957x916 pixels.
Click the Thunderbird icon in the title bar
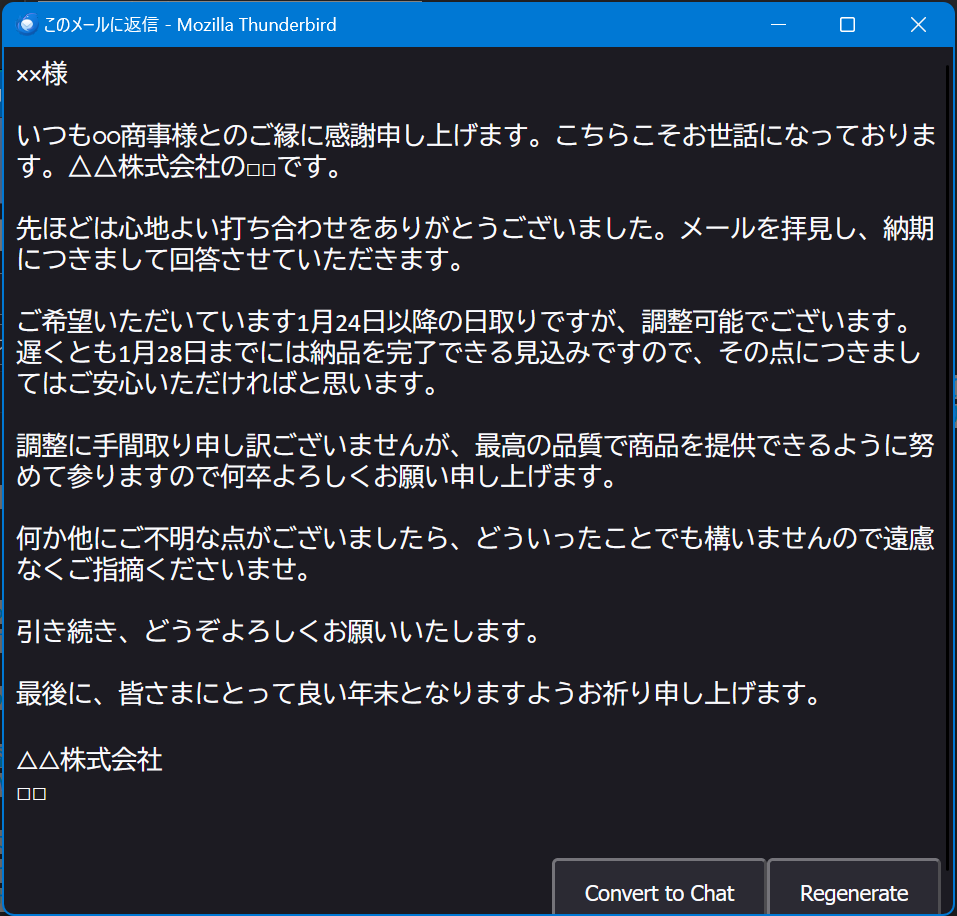26,24
